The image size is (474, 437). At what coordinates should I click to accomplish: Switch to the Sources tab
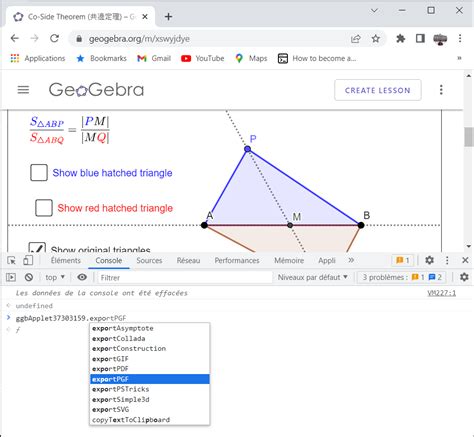click(x=149, y=260)
